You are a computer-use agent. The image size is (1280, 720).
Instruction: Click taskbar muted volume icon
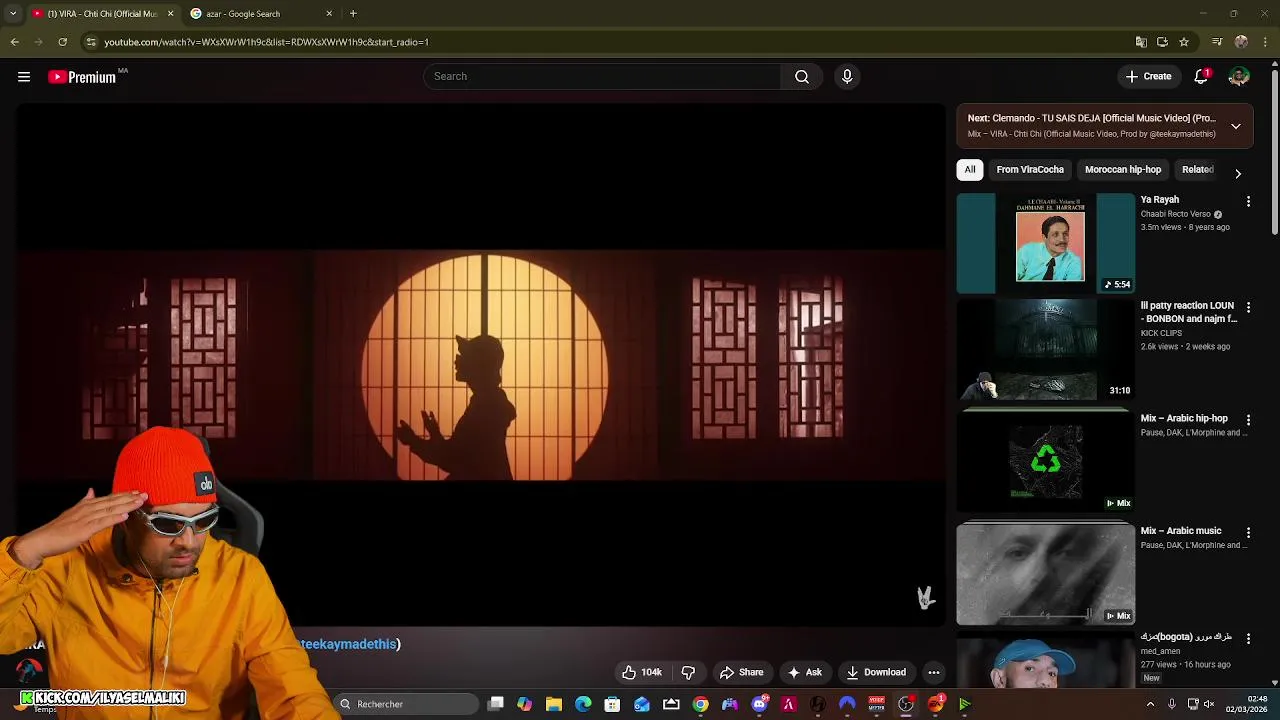pos(1209,704)
